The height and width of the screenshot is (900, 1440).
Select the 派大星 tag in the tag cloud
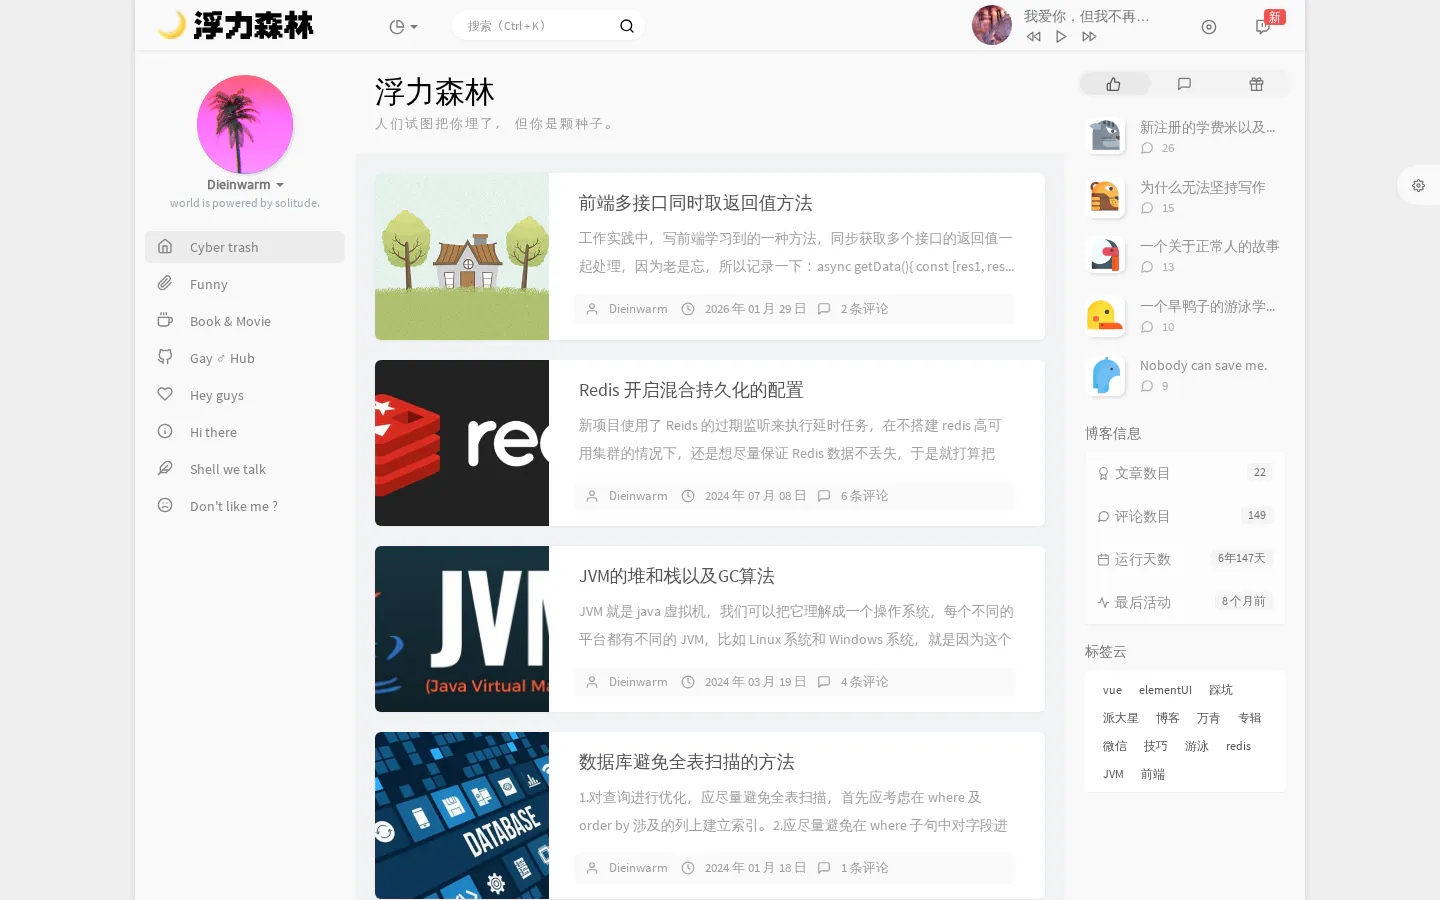point(1120,718)
